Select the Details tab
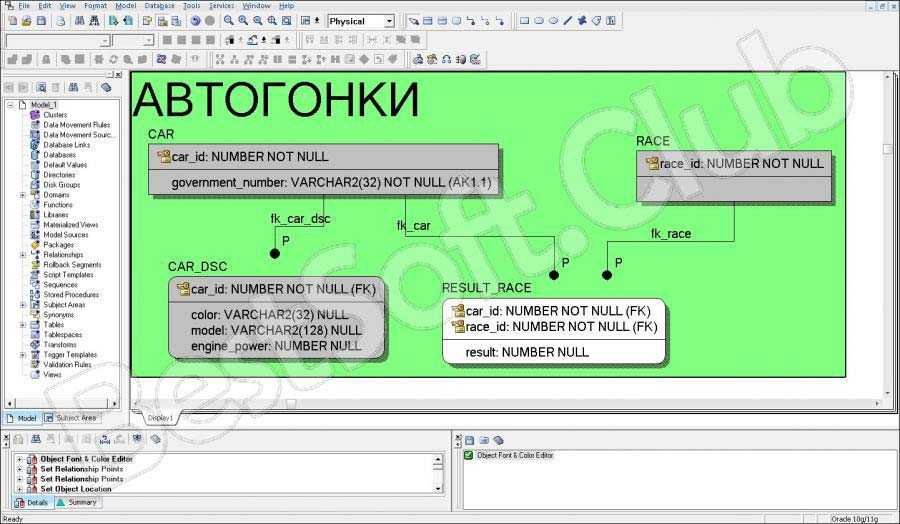This screenshot has width=900, height=524. click(33, 502)
